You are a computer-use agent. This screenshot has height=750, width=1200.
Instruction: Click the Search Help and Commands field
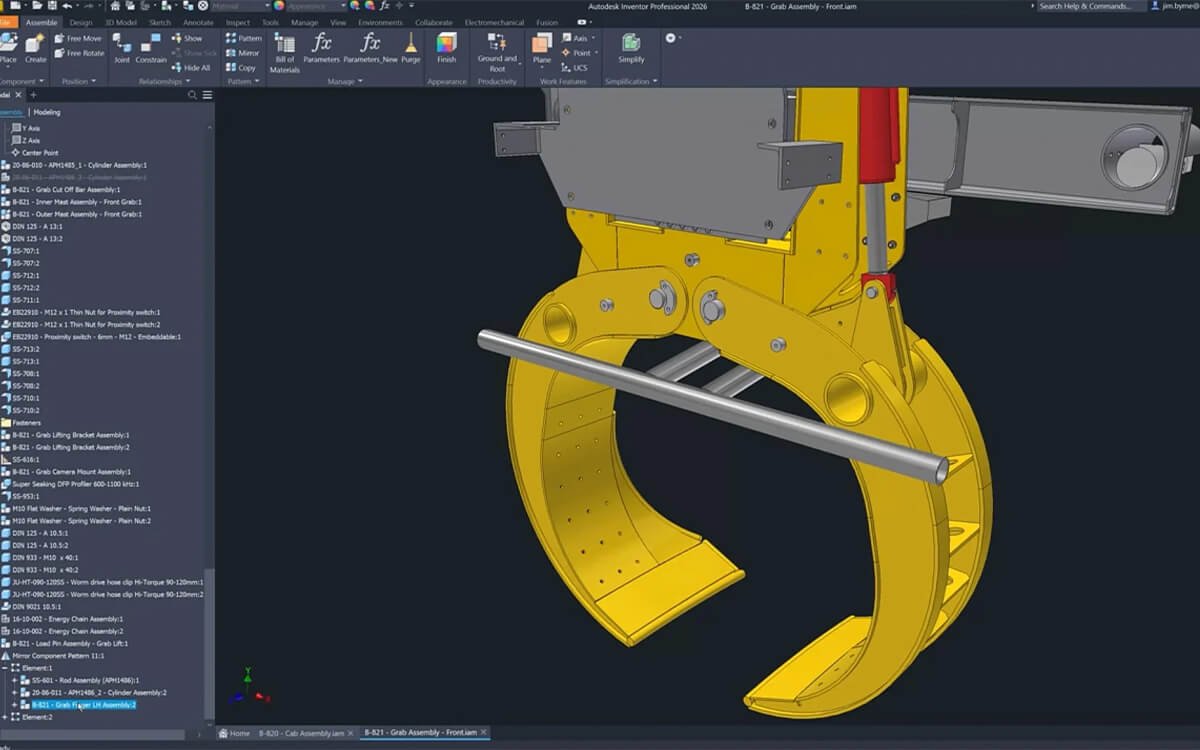coord(1090,6)
